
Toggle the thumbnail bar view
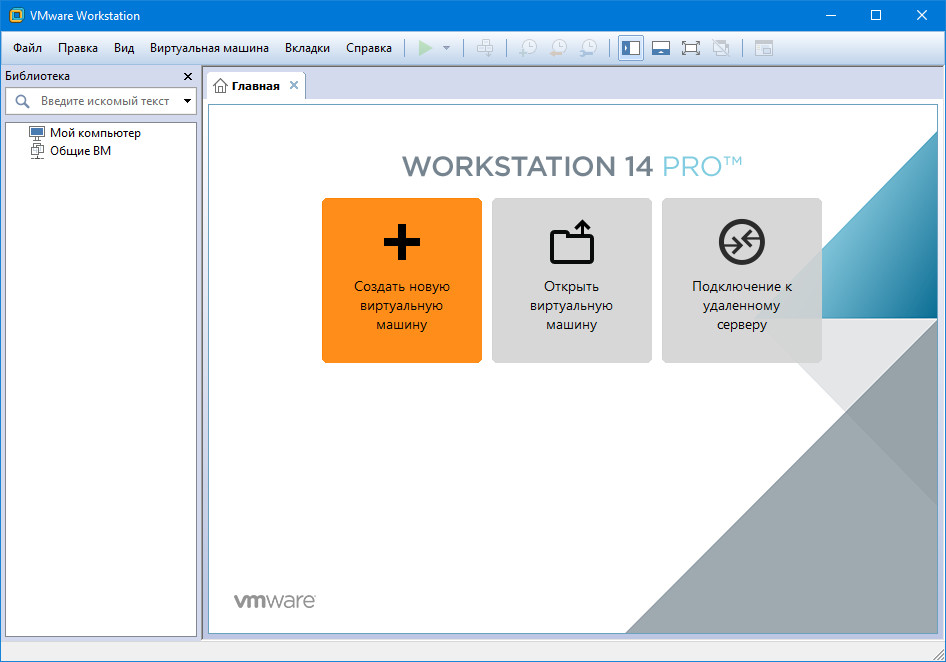click(x=660, y=48)
